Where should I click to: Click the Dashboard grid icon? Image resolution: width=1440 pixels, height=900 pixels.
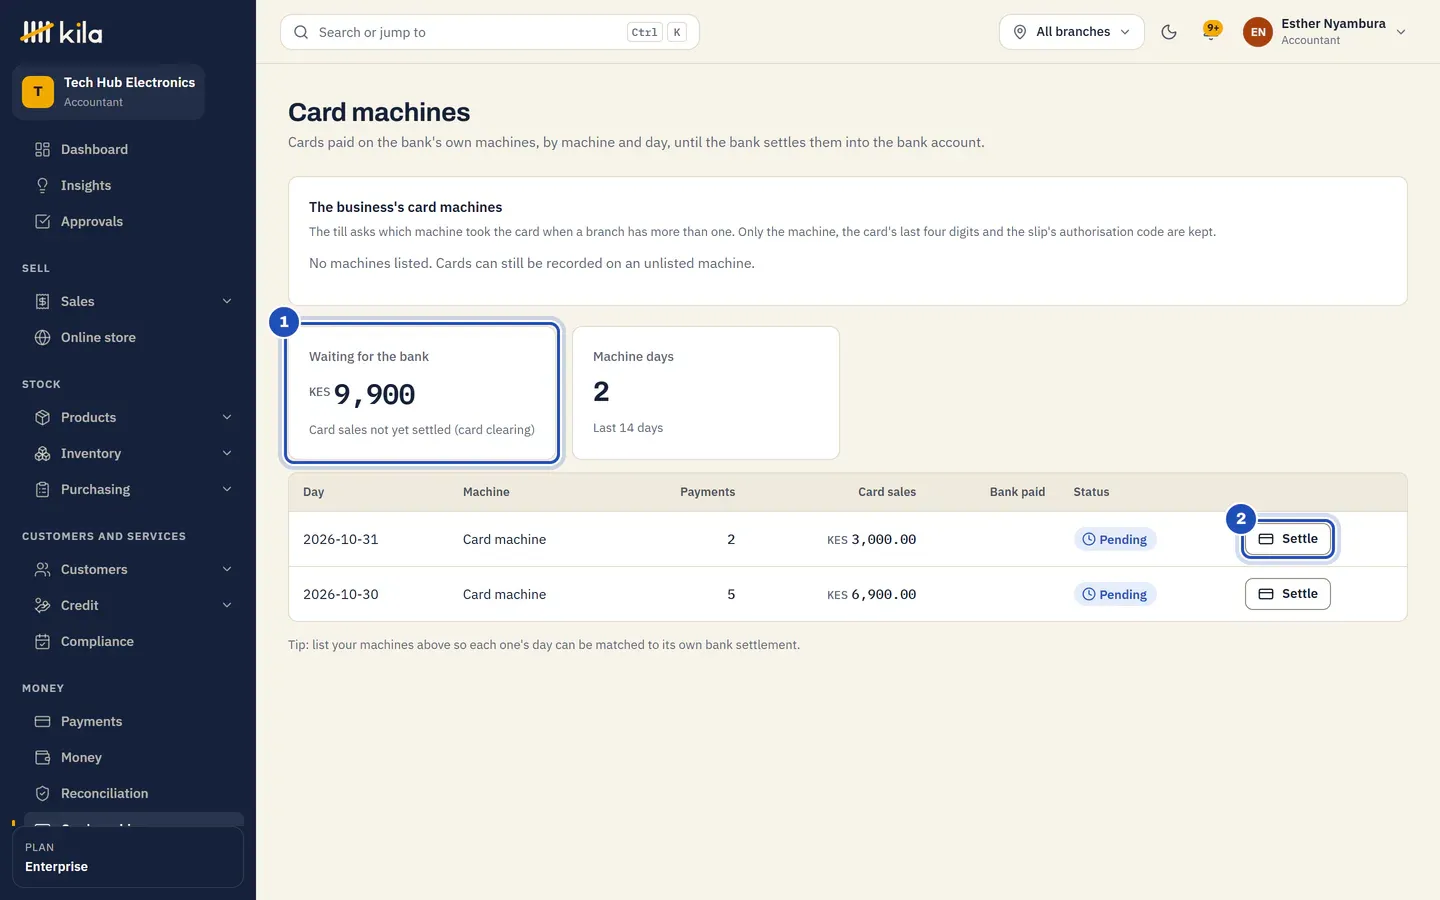point(42,149)
